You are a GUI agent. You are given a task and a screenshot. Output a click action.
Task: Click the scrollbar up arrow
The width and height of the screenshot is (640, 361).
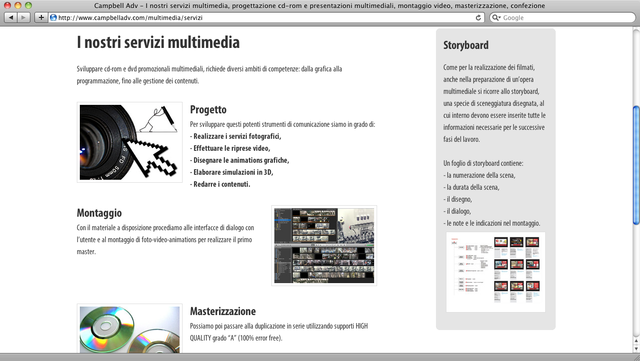(x=636, y=341)
